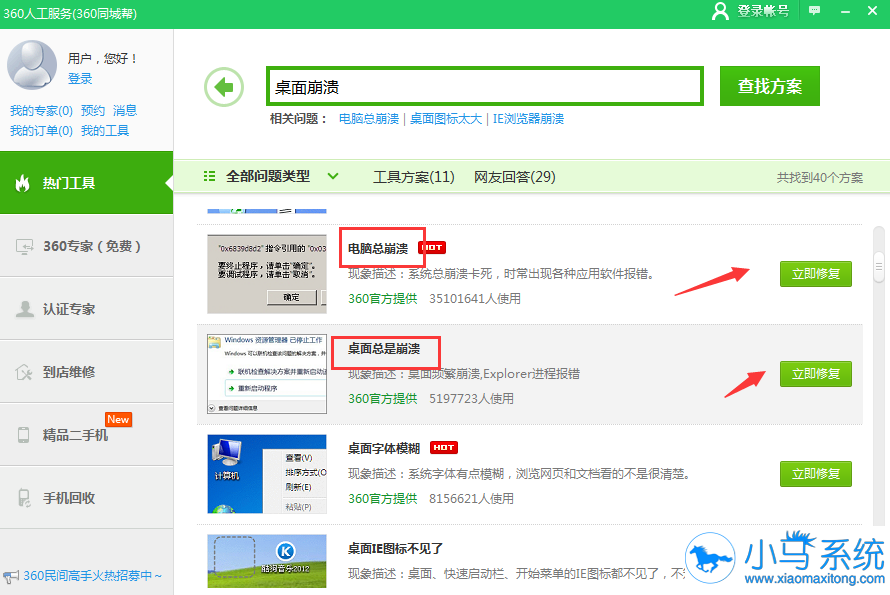Click the search field containing 桌面崩溃

click(485, 86)
